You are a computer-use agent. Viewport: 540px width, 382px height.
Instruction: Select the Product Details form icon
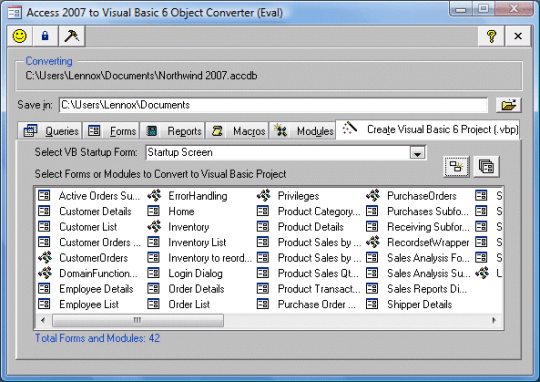(x=263, y=227)
